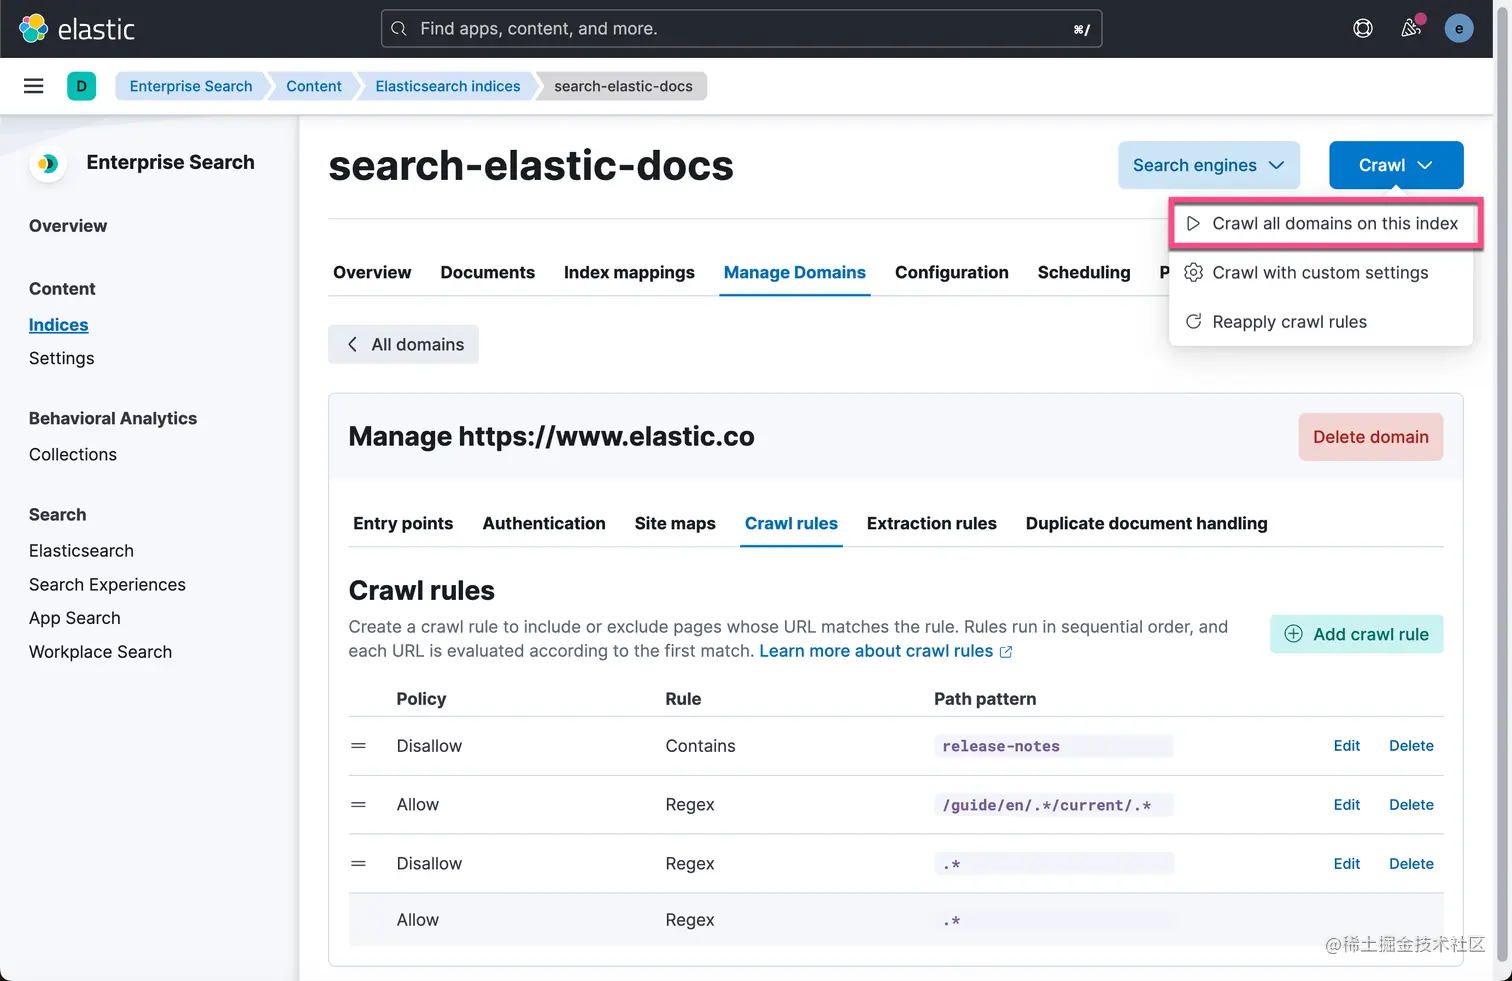Screen dimensions: 1512x981
Task: Click the play icon beside Crawl all domains
Action: (x=1193, y=224)
